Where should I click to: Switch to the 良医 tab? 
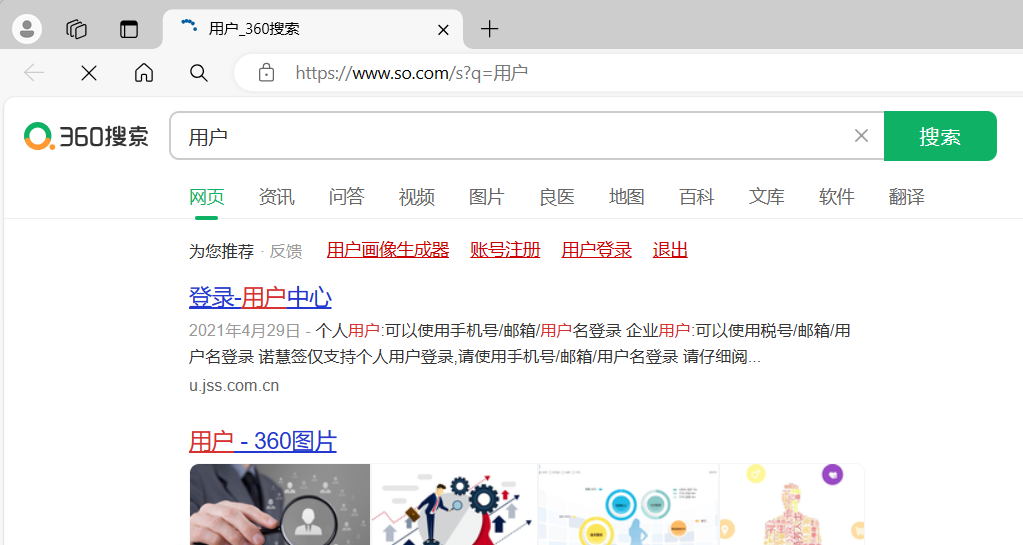point(557,196)
